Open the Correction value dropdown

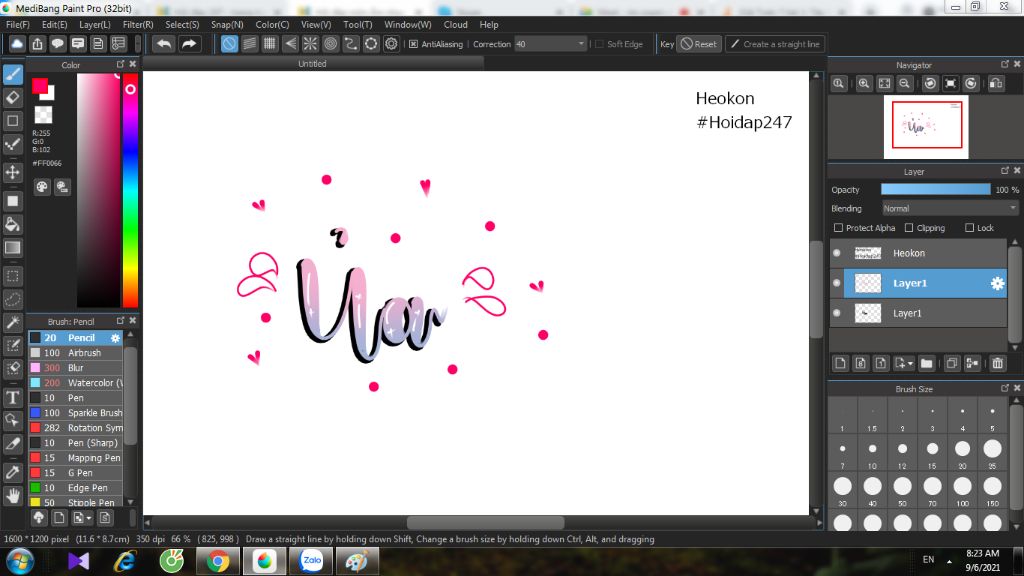coord(581,44)
